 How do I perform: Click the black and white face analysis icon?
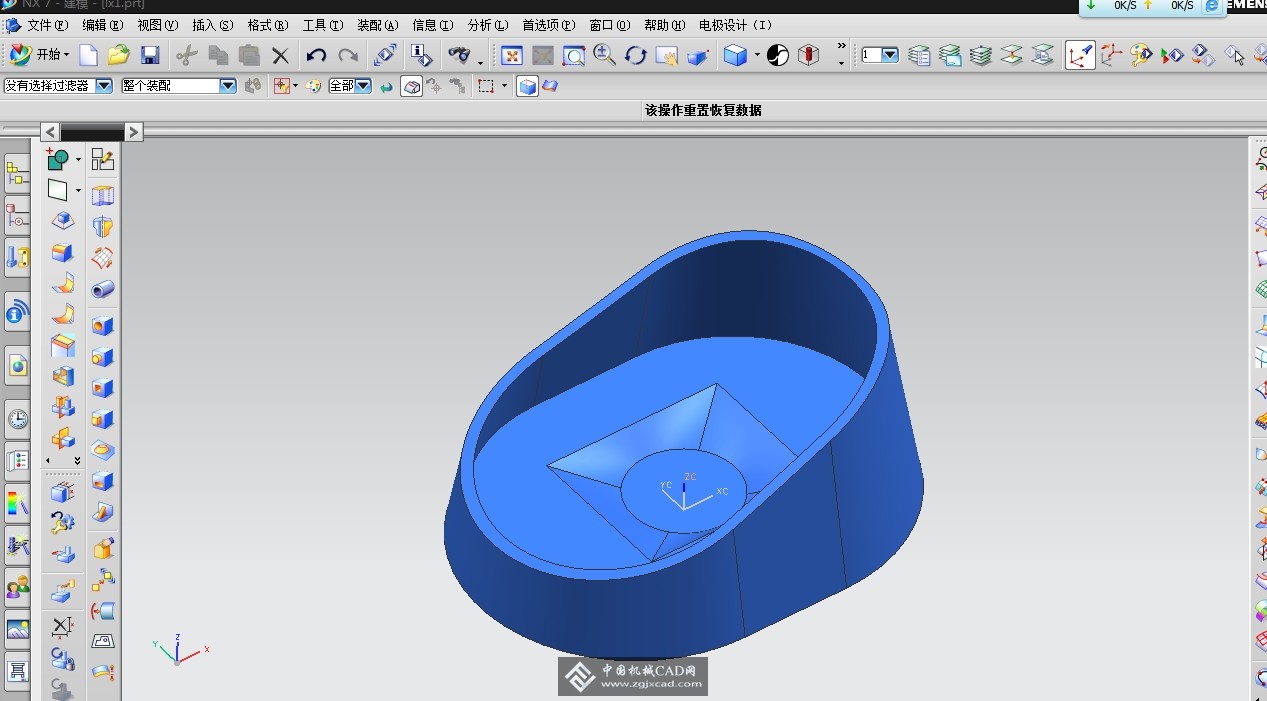[x=778, y=56]
